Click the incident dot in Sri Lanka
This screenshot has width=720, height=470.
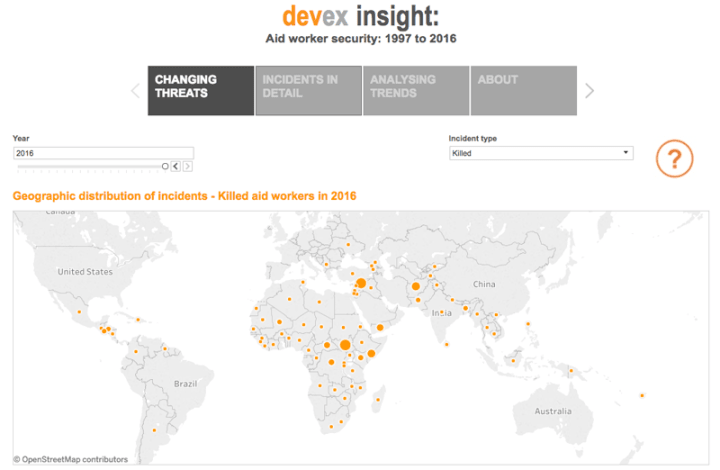click(446, 344)
